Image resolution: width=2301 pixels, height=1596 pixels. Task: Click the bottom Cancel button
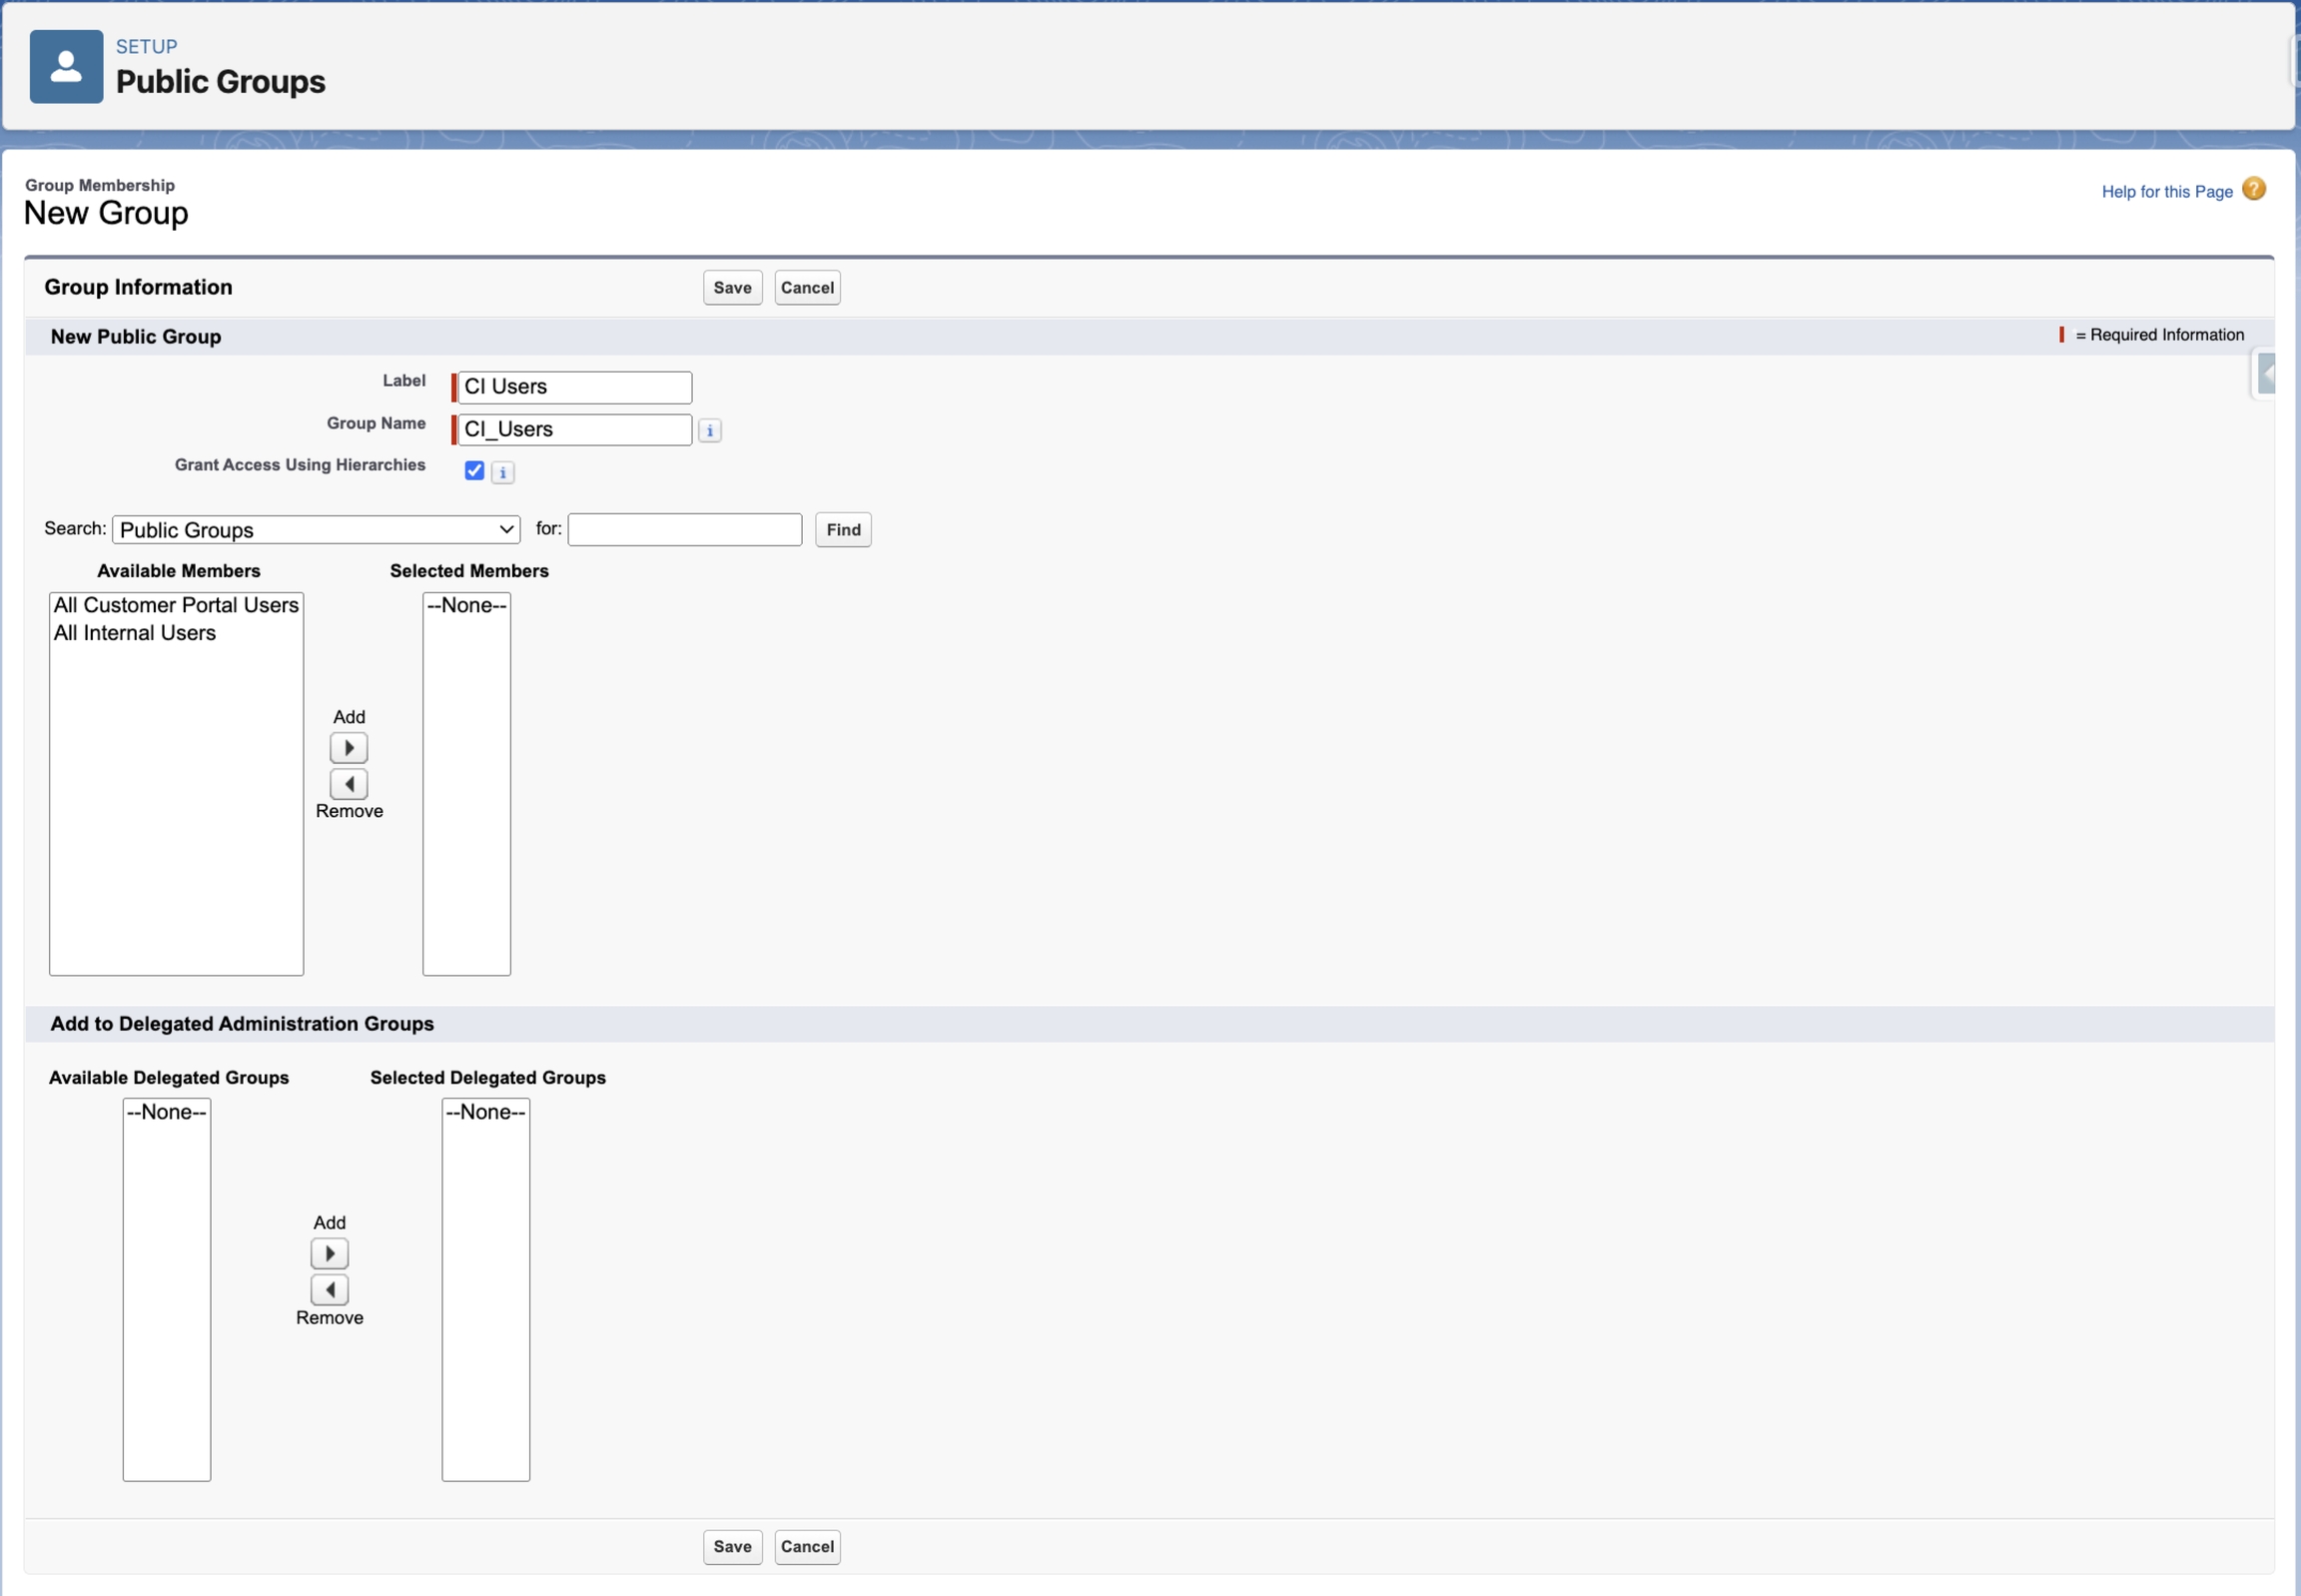(806, 1547)
